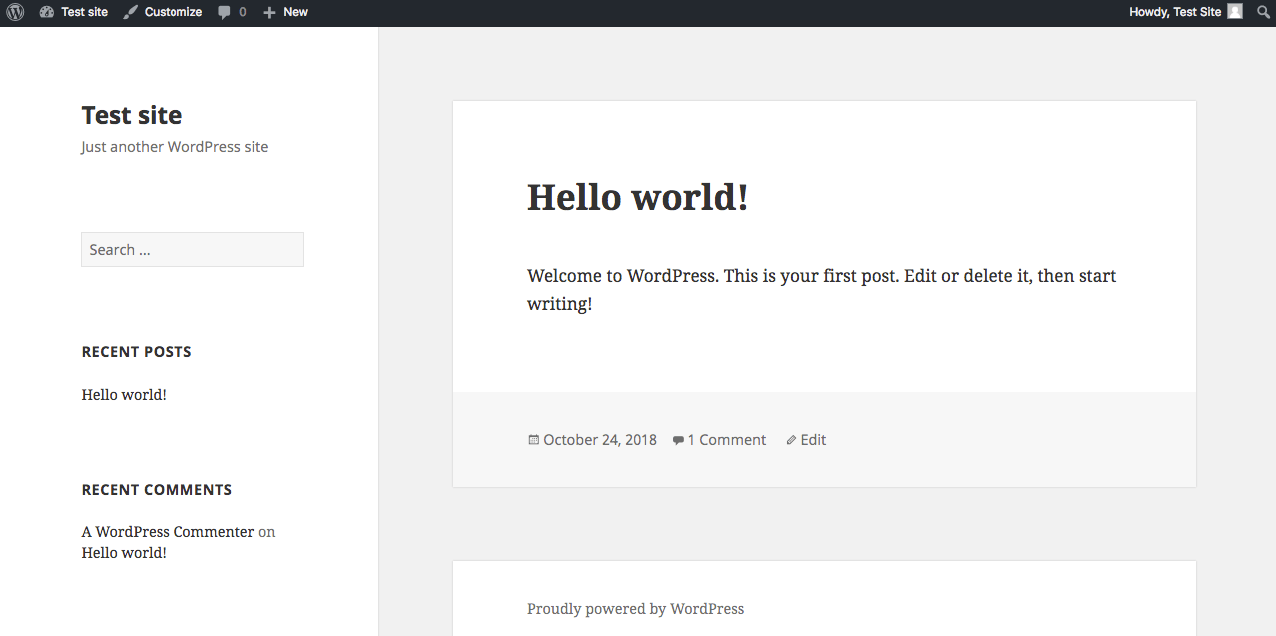Click Hello world! under Recent Posts
This screenshot has height=636, width=1276.
(124, 395)
